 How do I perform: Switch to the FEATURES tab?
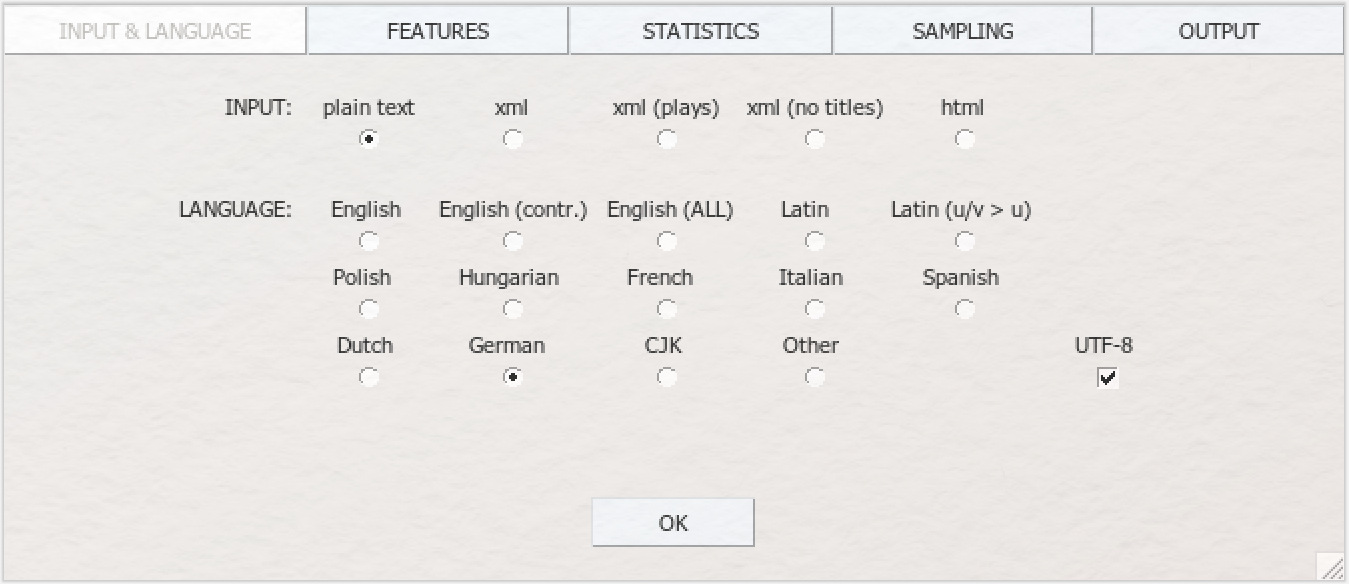pyautogui.click(x=438, y=31)
